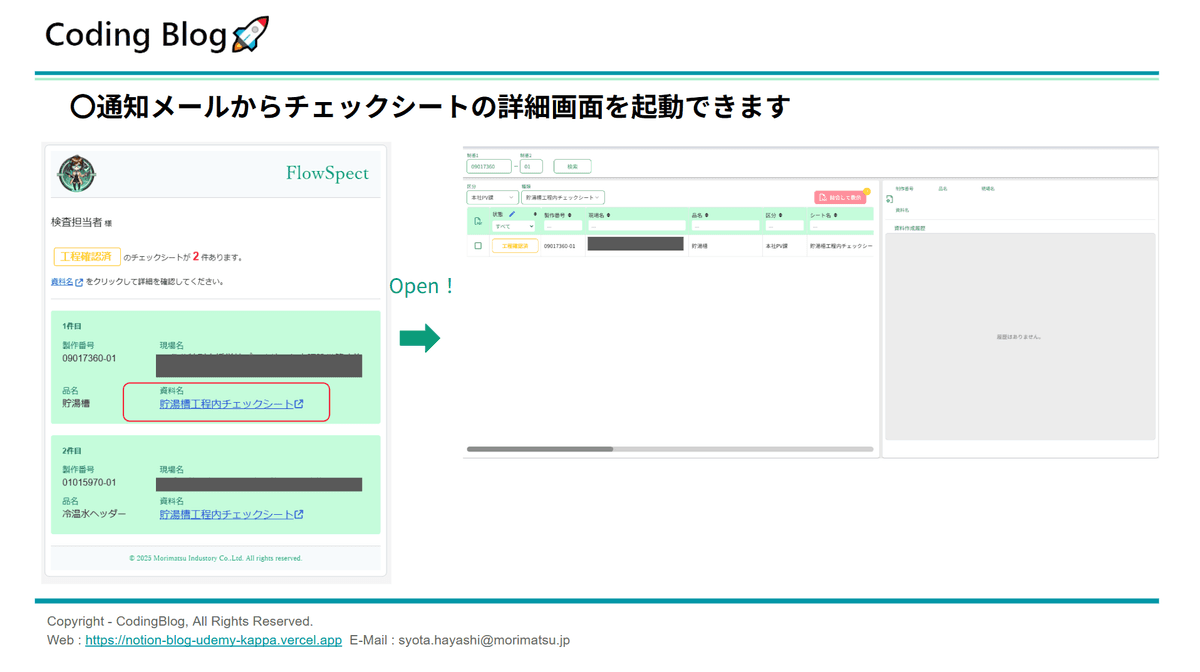Click the pink 結合して表示 button
1200x672 pixels.
click(x=840, y=198)
